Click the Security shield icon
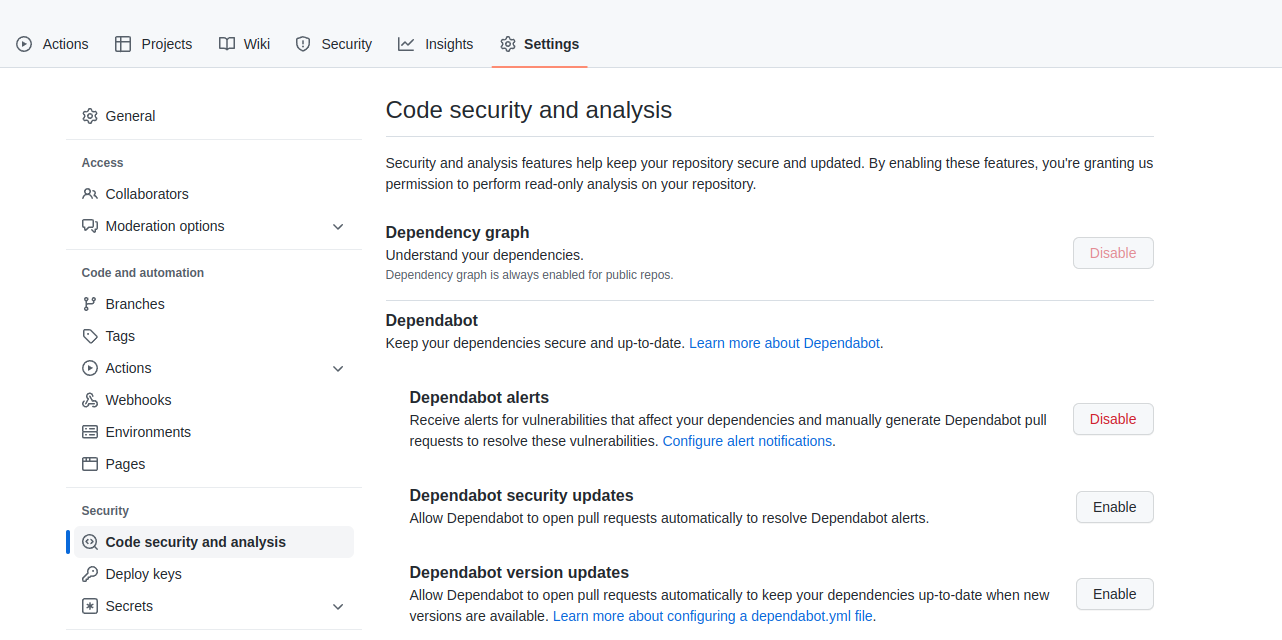 tap(303, 44)
